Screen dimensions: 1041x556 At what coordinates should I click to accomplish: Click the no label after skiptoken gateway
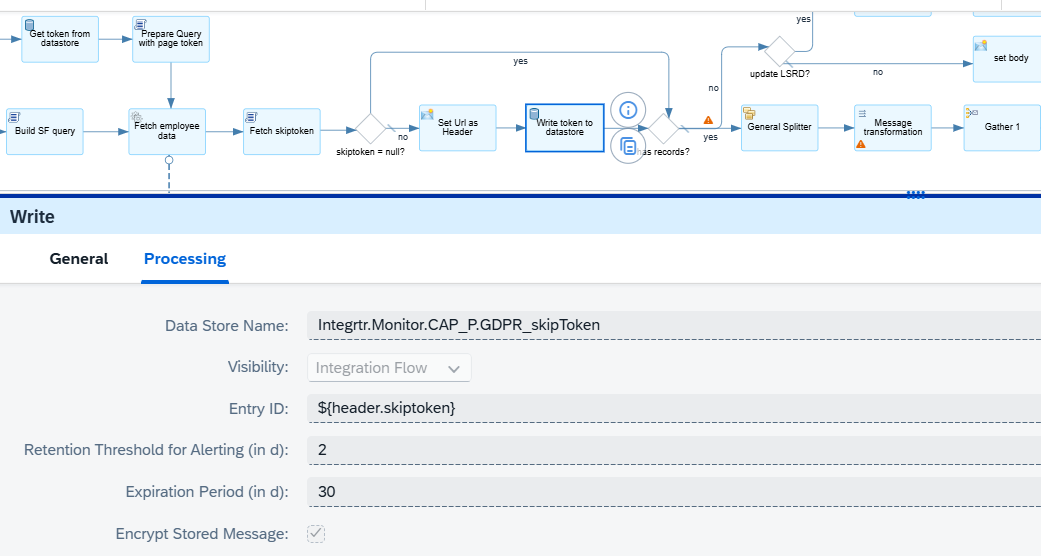click(x=403, y=137)
